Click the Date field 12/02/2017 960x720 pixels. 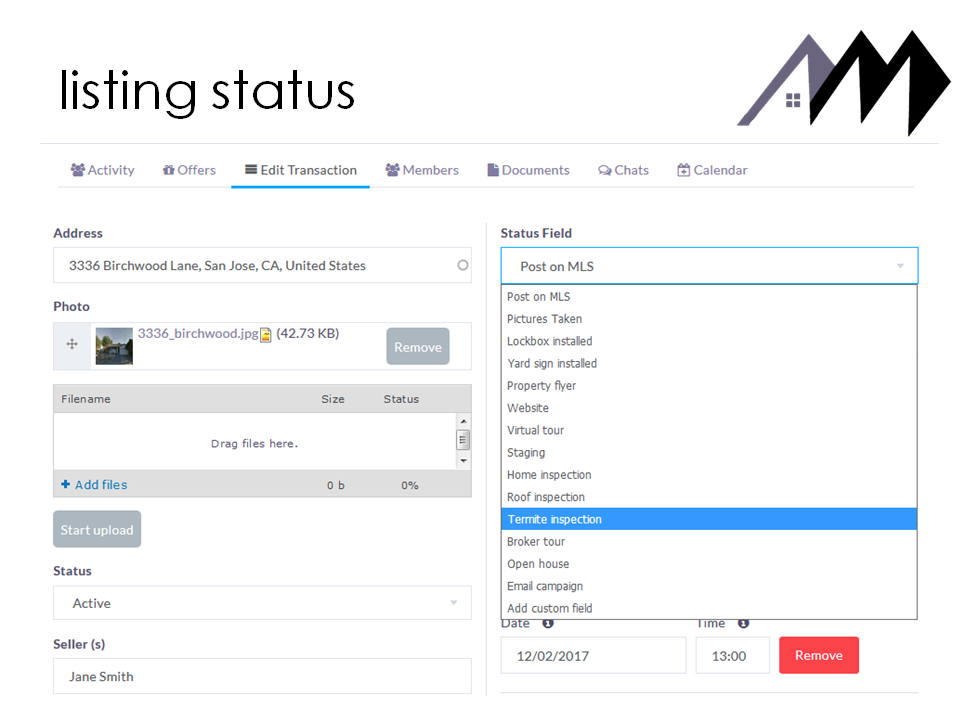pyautogui.click(x=593, y=656)
